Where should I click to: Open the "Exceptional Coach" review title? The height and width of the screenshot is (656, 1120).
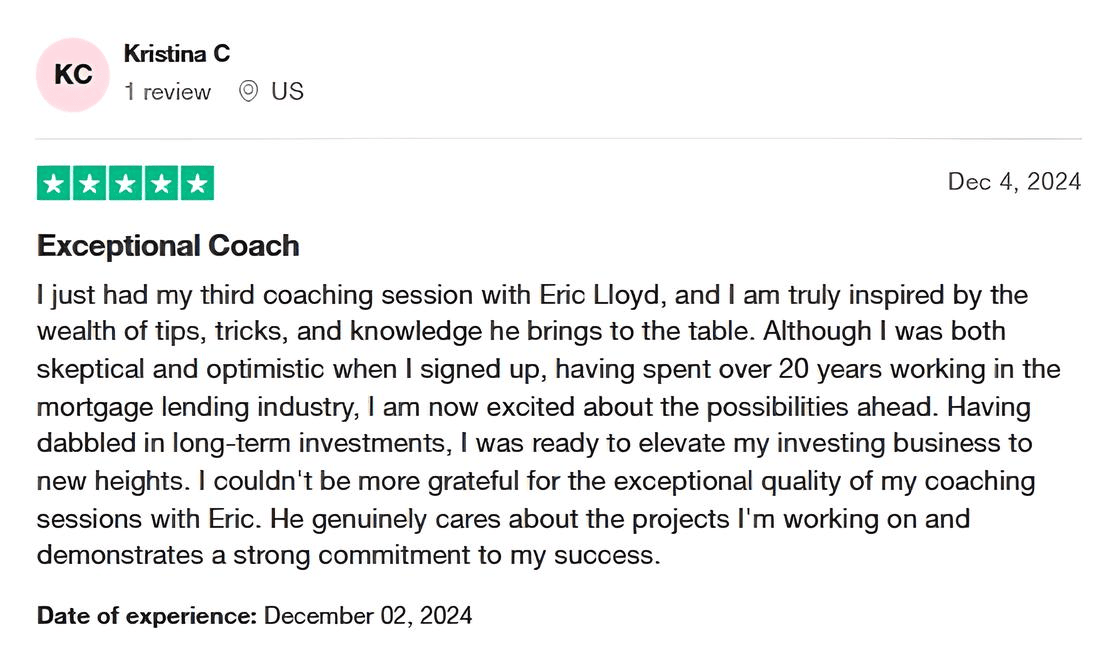[x=168, y=246]
